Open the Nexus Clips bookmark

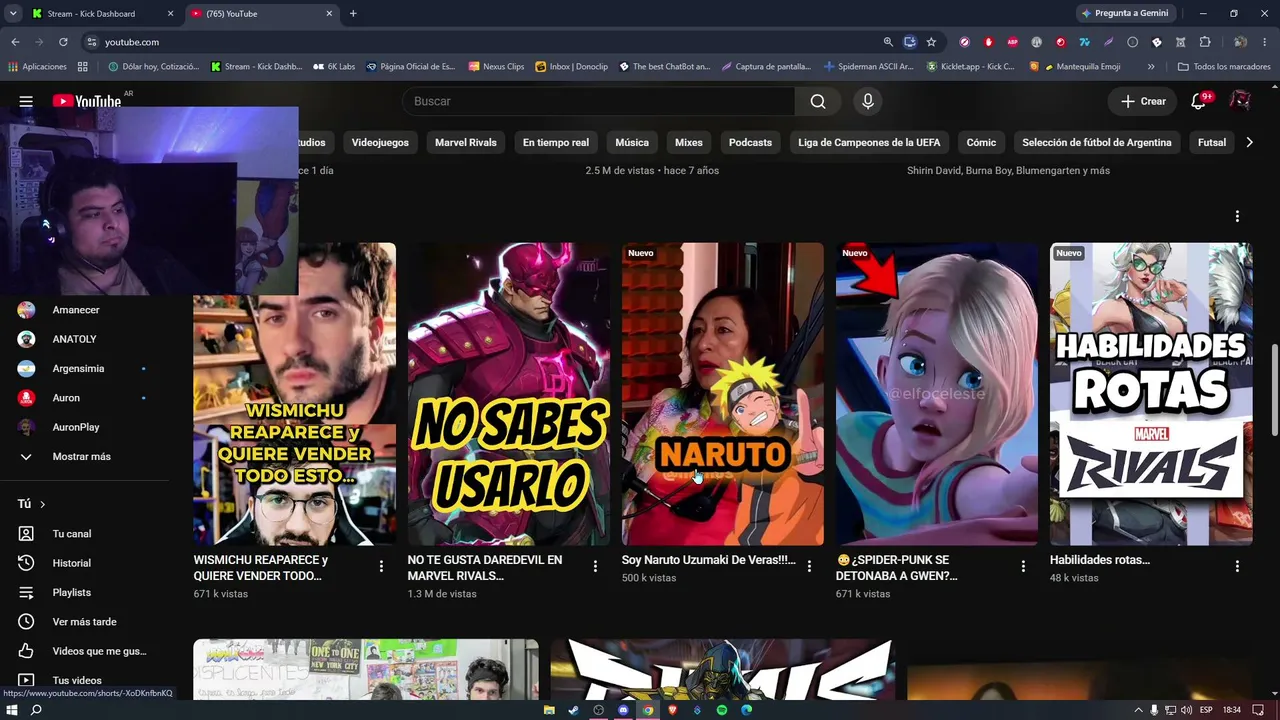(x=496, y=67)
